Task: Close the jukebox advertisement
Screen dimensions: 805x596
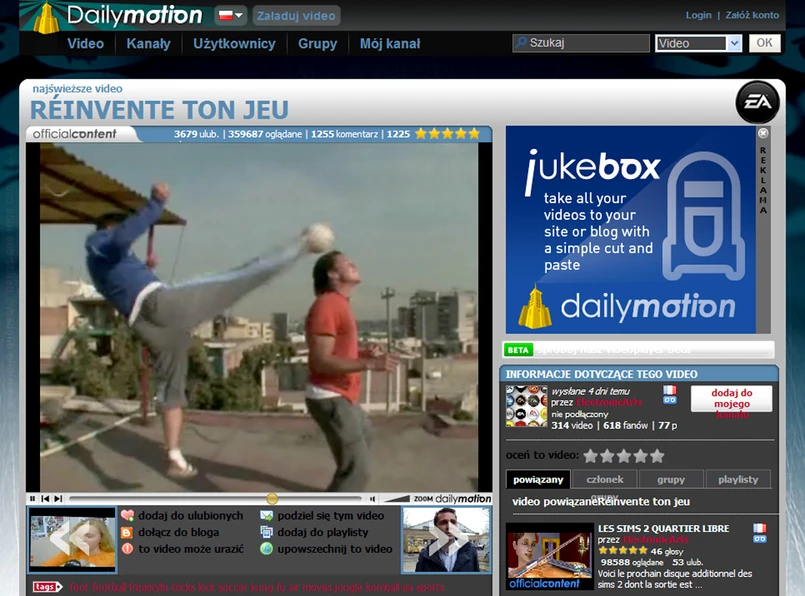Action: [x=763, y=132]
